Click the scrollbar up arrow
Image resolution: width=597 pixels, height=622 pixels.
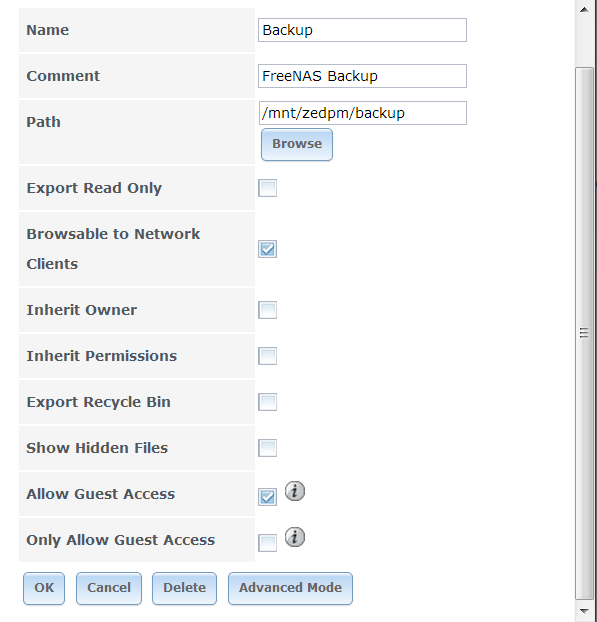[x=584, y=10]
